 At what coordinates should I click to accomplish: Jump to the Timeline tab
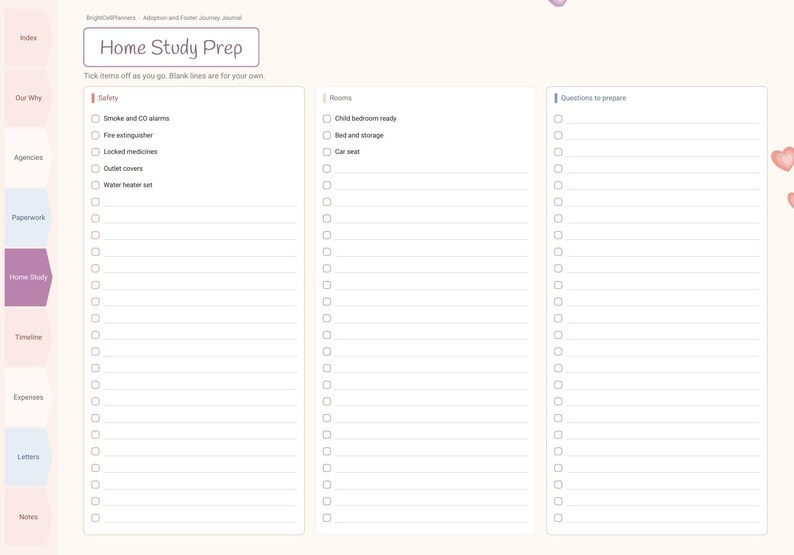pyautogui.click(x=28, y=337)
